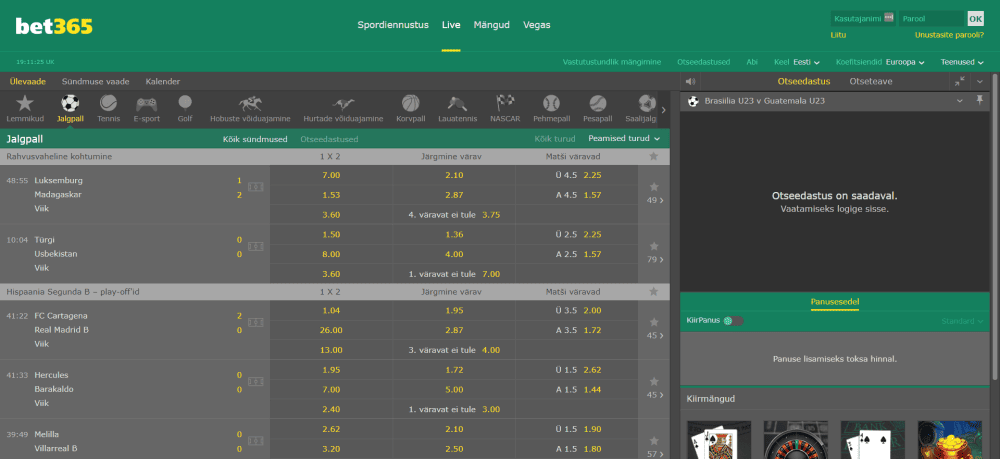Screen dimensions: 1000x459
Task: Favourite the Melilla v Villarreal B star
Action: (654, 441)
